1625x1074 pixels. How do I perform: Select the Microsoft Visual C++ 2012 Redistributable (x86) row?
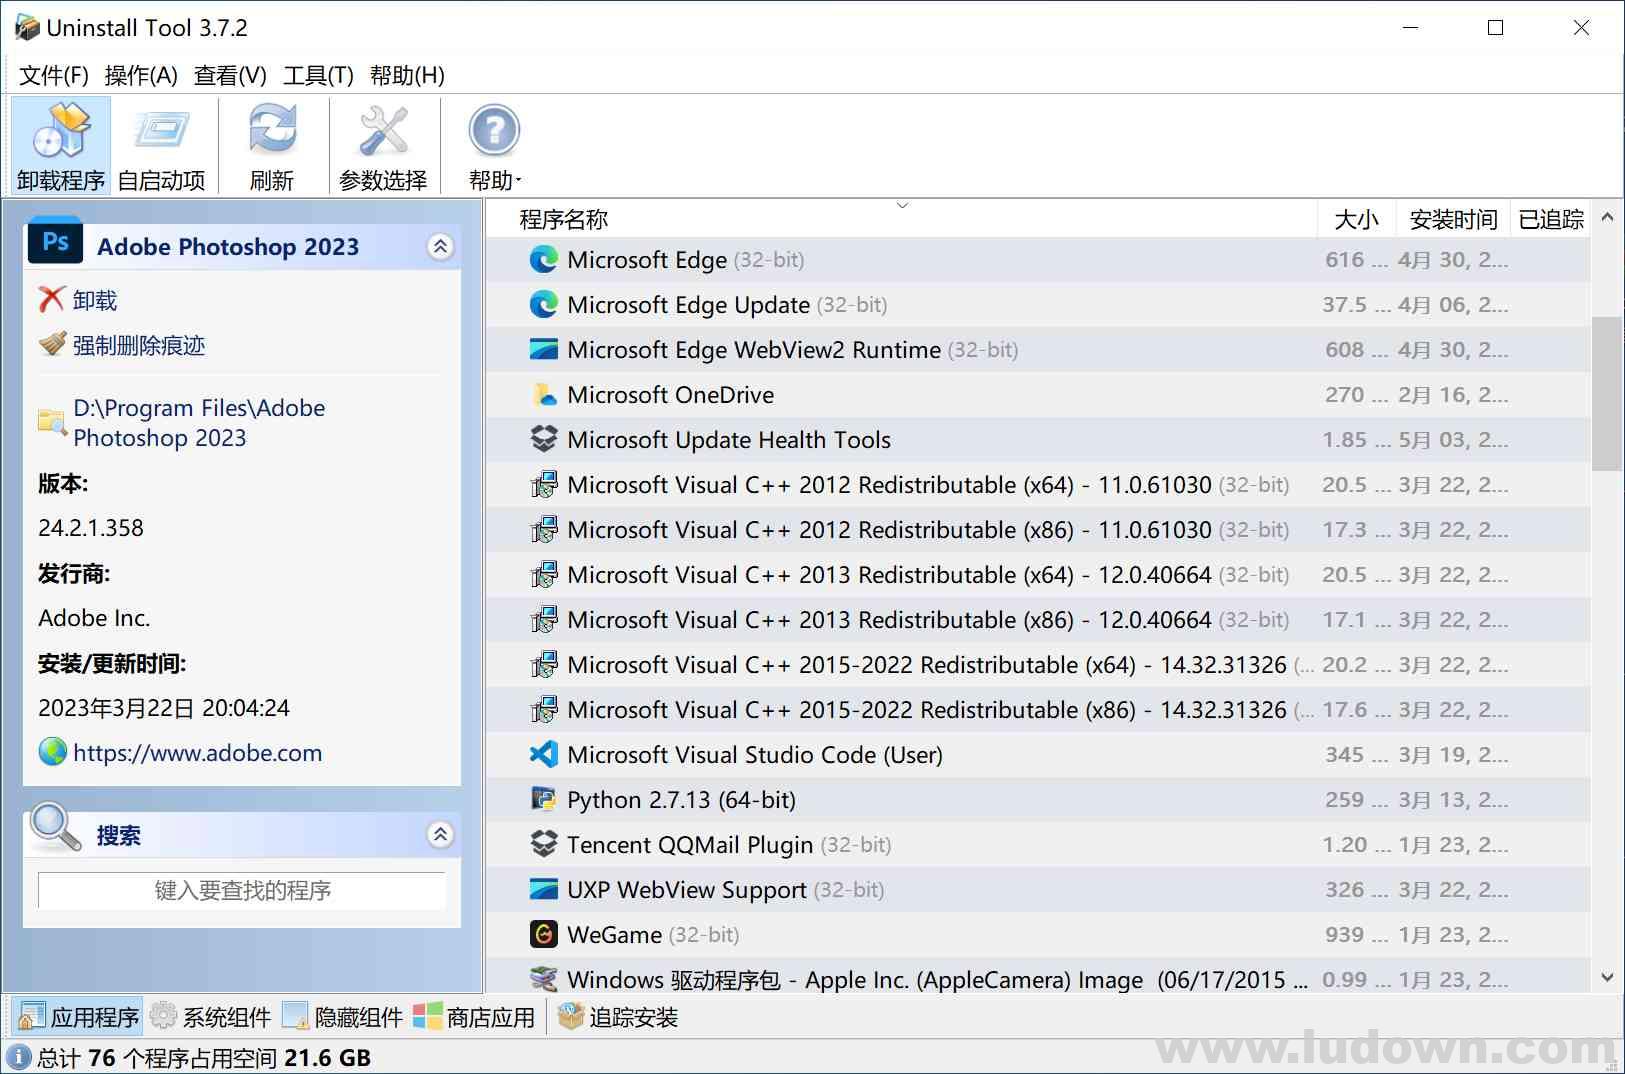coord(1038,530)
